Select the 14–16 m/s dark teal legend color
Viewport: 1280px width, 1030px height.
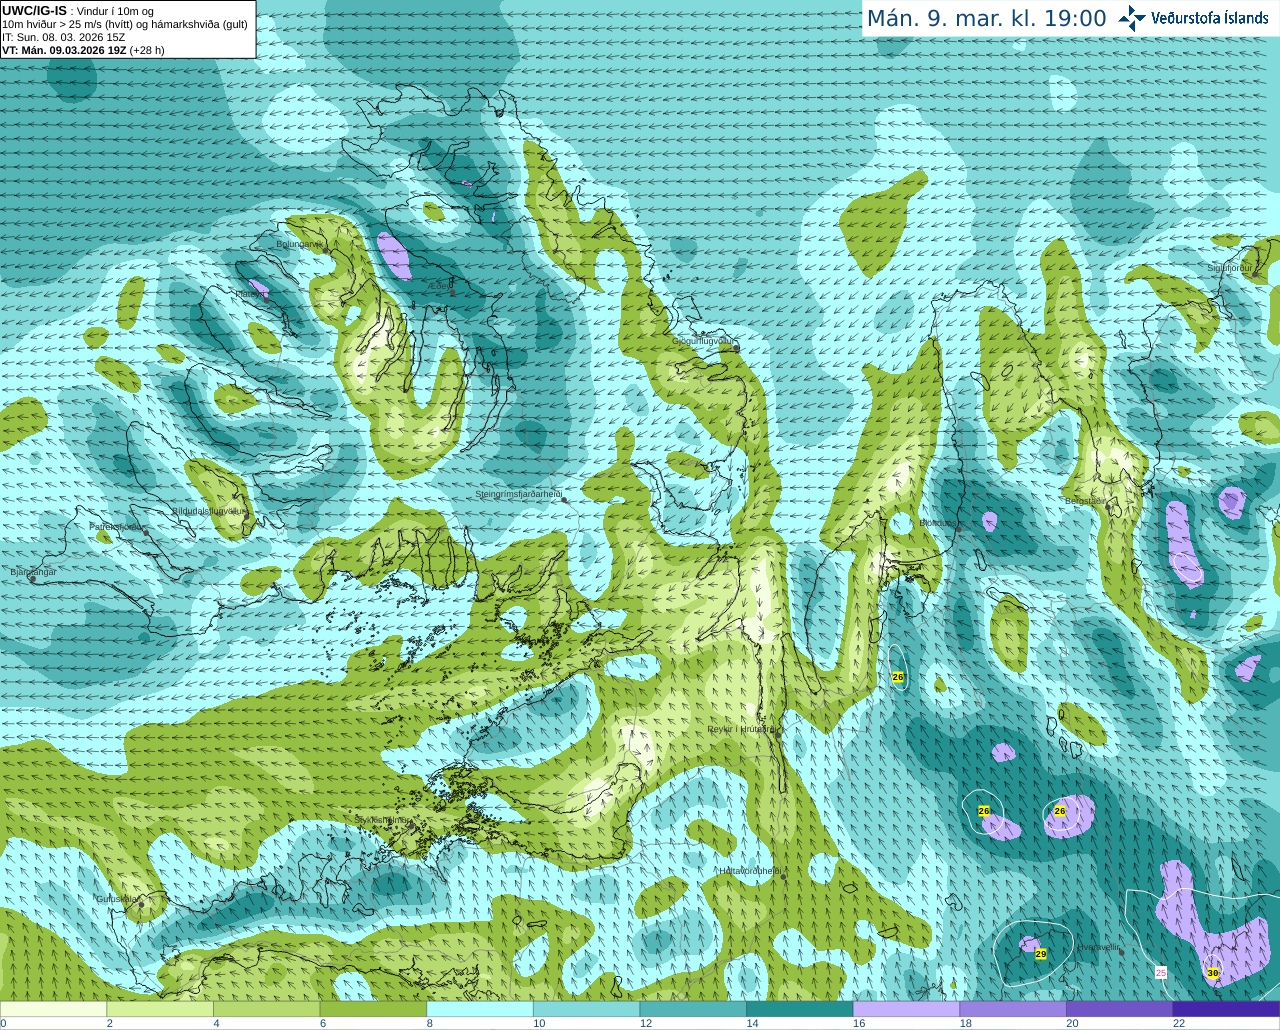coord(800,1009)
